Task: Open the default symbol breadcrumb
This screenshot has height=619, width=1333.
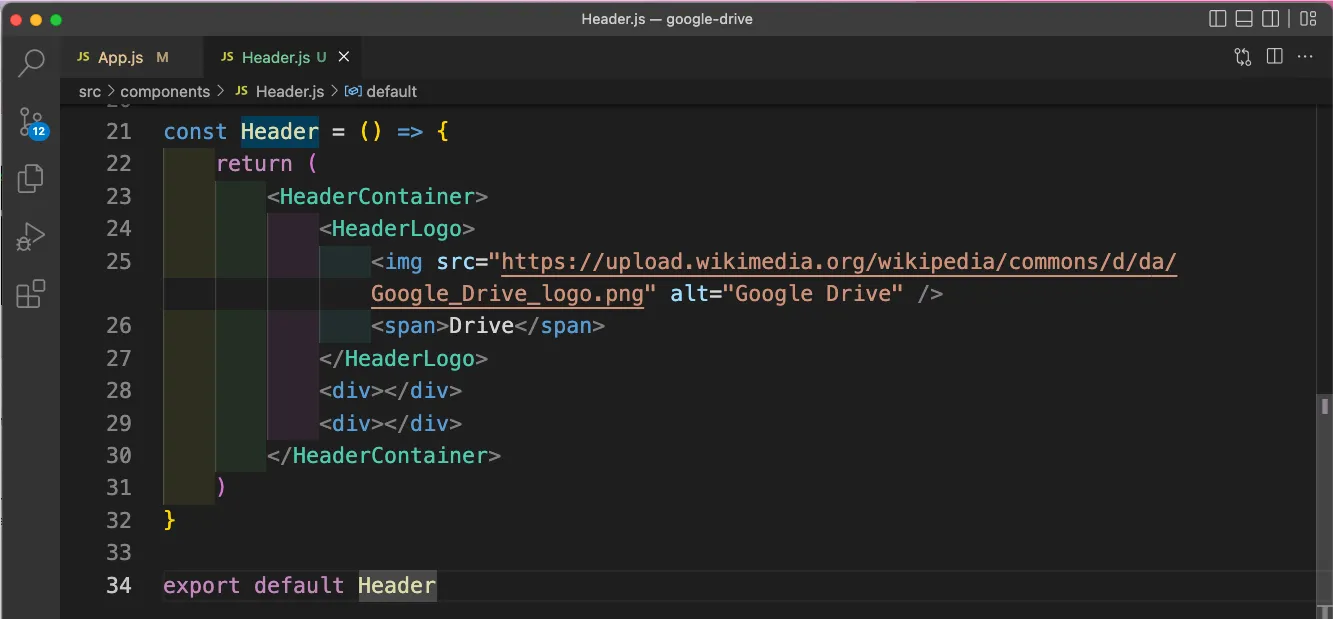Action: pos(381,91)
